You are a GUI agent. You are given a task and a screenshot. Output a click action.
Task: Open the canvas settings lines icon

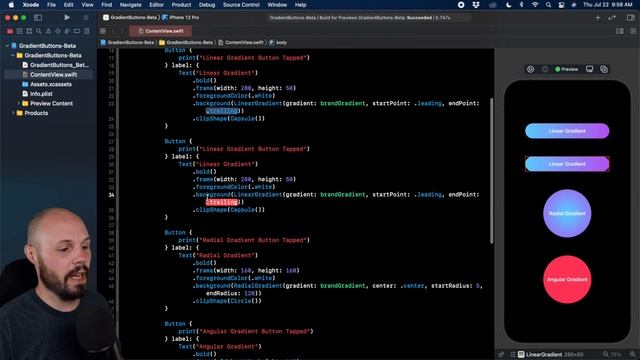pos(512,354)
